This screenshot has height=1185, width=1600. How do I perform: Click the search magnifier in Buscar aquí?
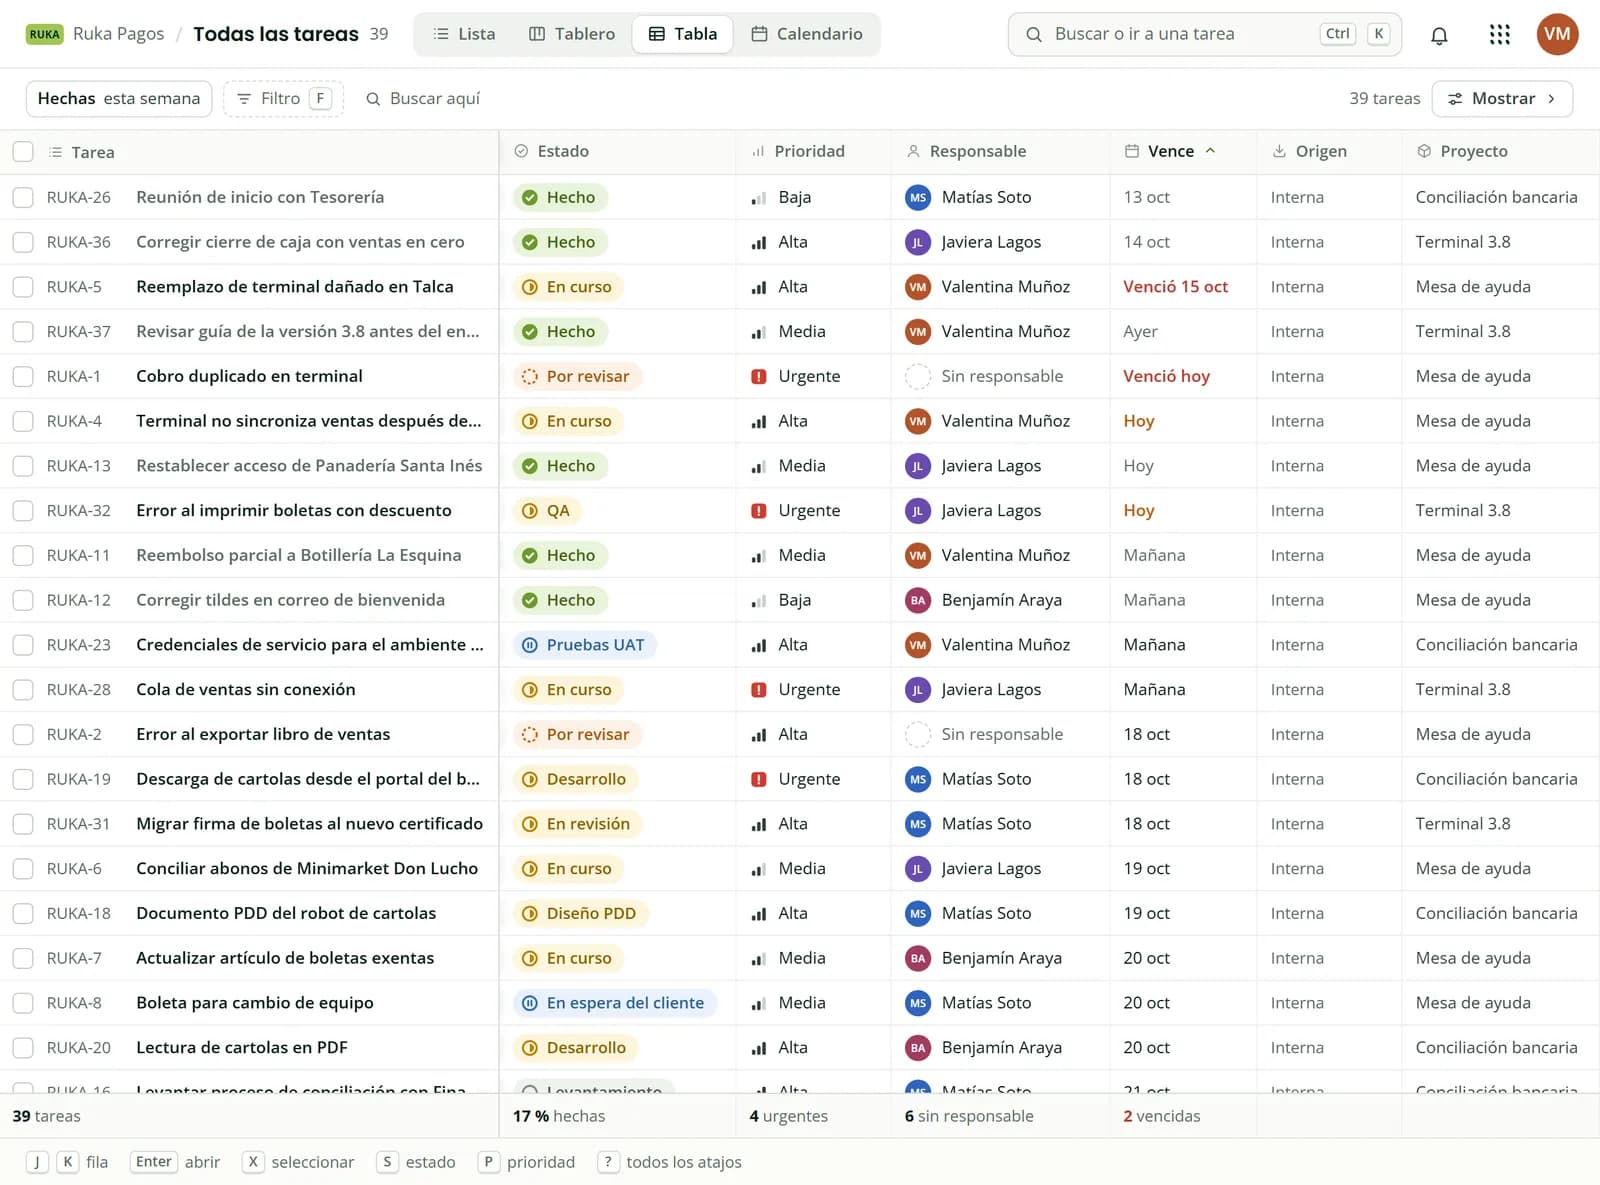click(x=373, y=99)
